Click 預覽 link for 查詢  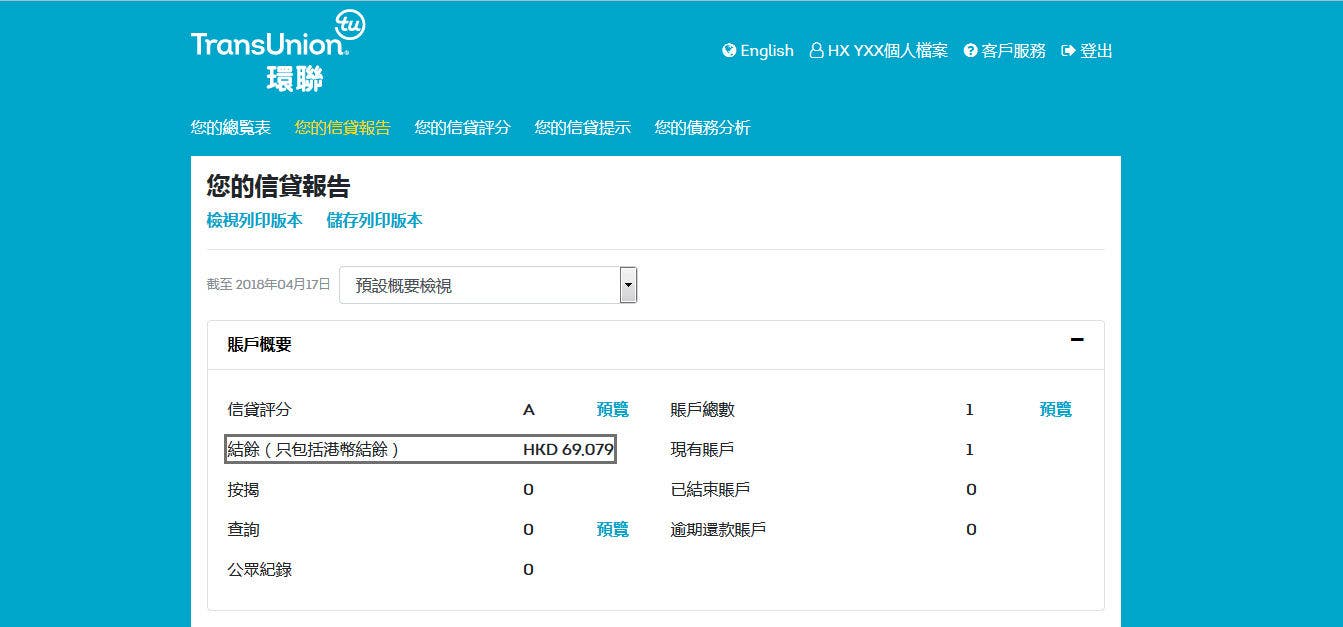613,529
